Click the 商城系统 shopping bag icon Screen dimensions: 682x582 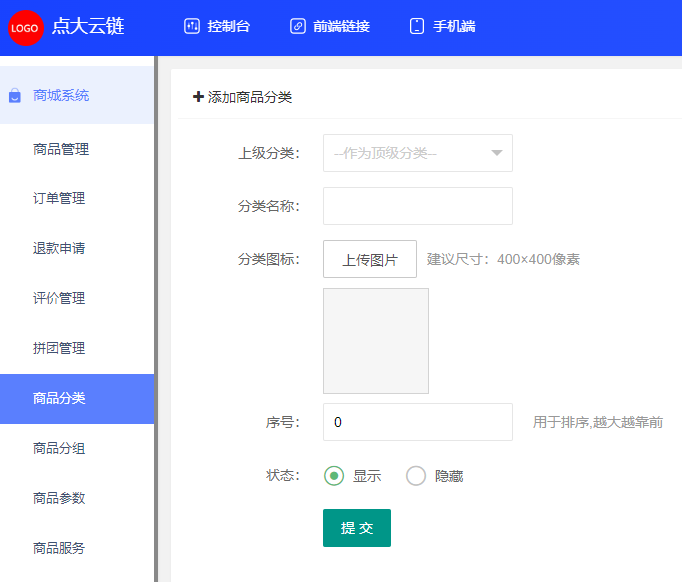(x=15, y=95)
